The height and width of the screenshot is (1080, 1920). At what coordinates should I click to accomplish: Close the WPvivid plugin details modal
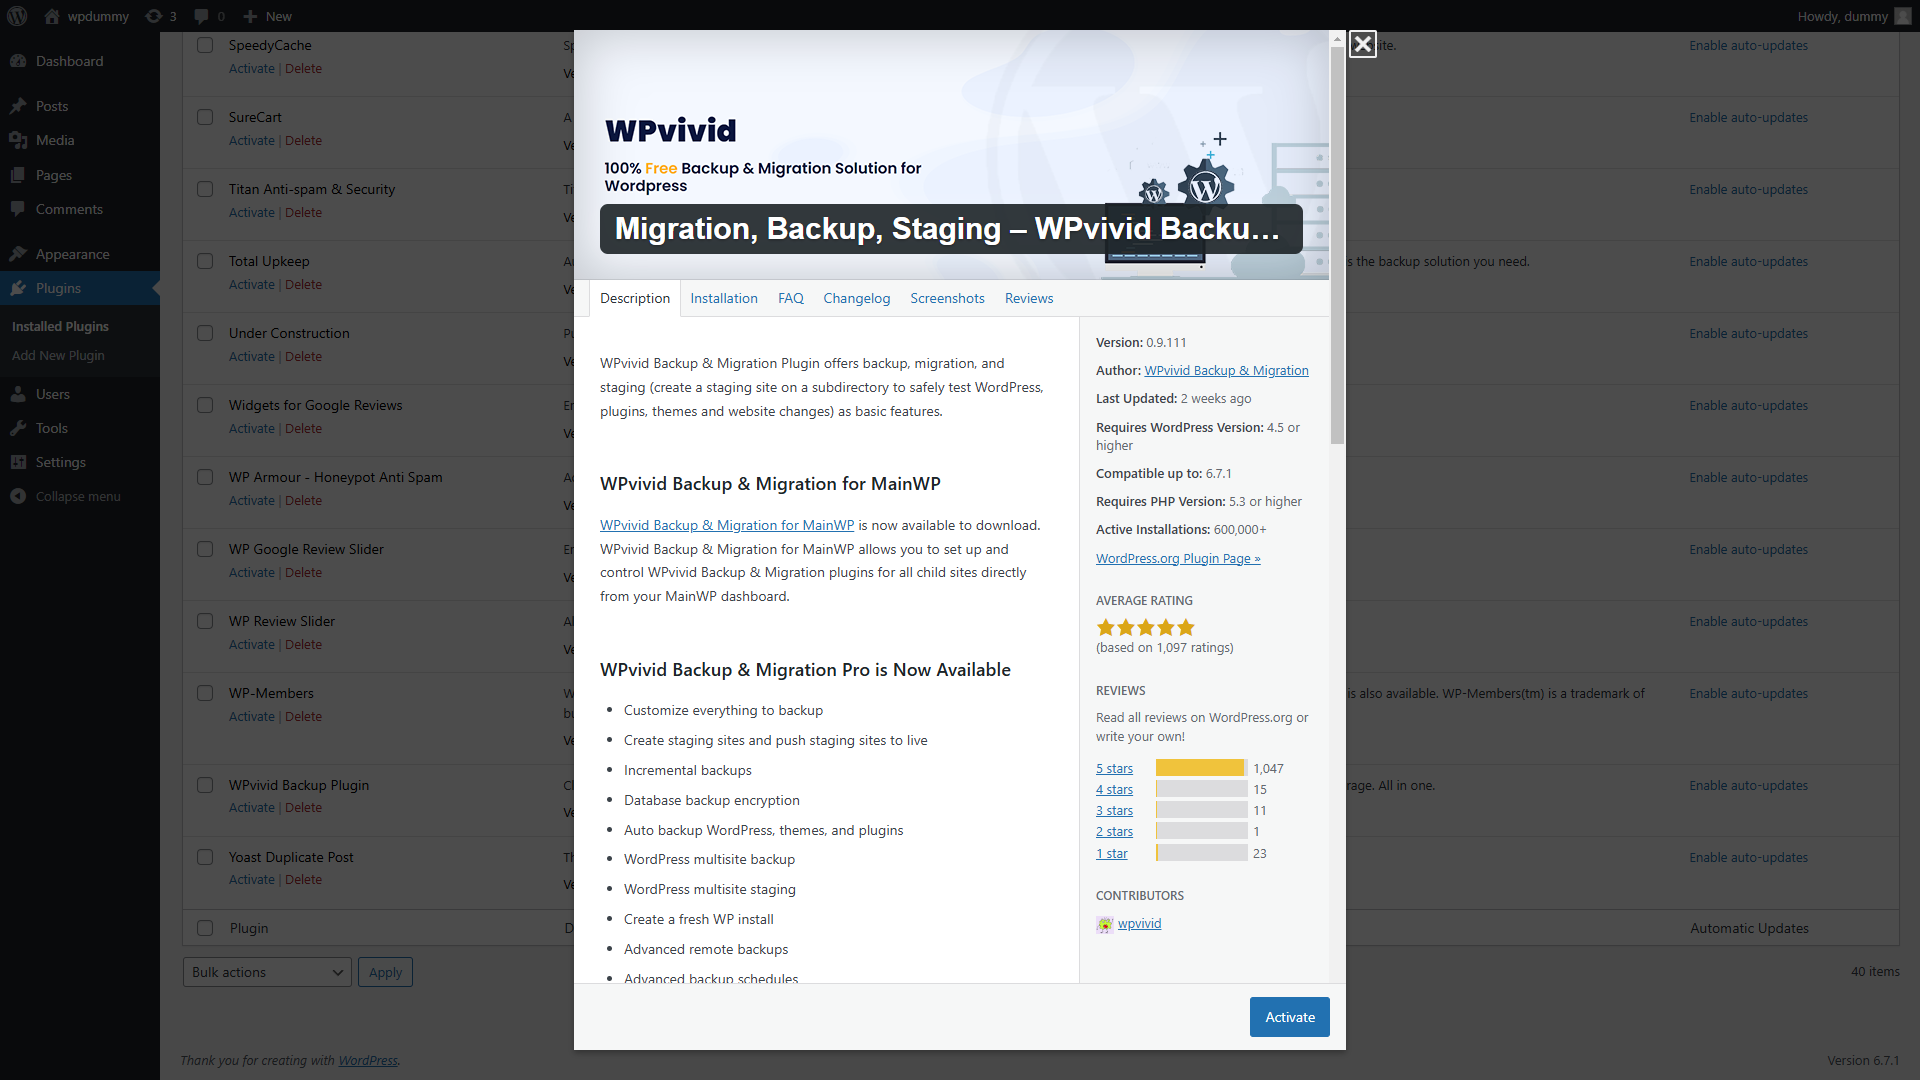[x=1362, y=44]
